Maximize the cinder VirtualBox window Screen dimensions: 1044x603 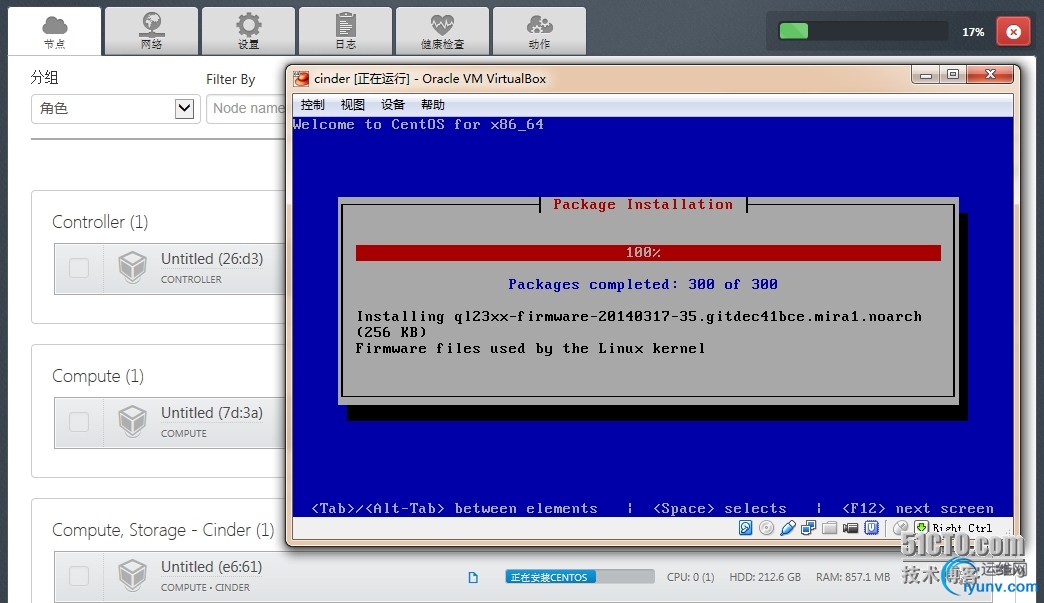(953, 75)
